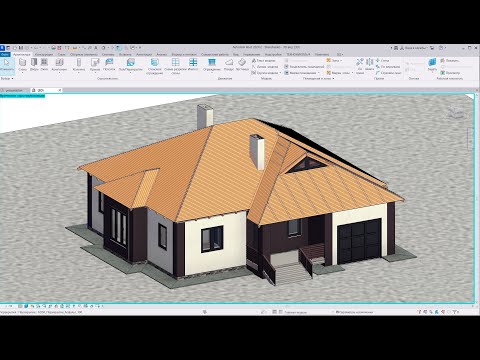Expand the Column tool dropdown arrow
Image resolution: width=480 pixels, height=360 pixels.
pyautogui.click(x=79, y=72)
